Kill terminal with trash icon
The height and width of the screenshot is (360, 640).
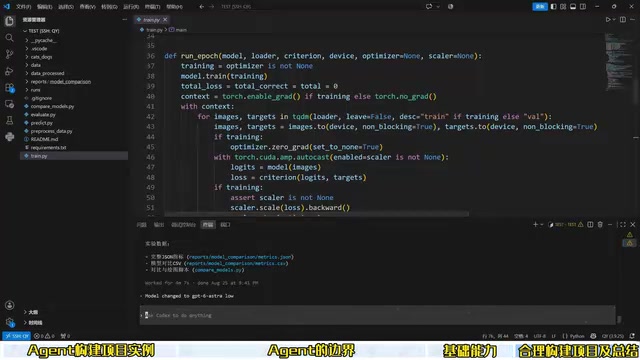[x=600, y=224]
